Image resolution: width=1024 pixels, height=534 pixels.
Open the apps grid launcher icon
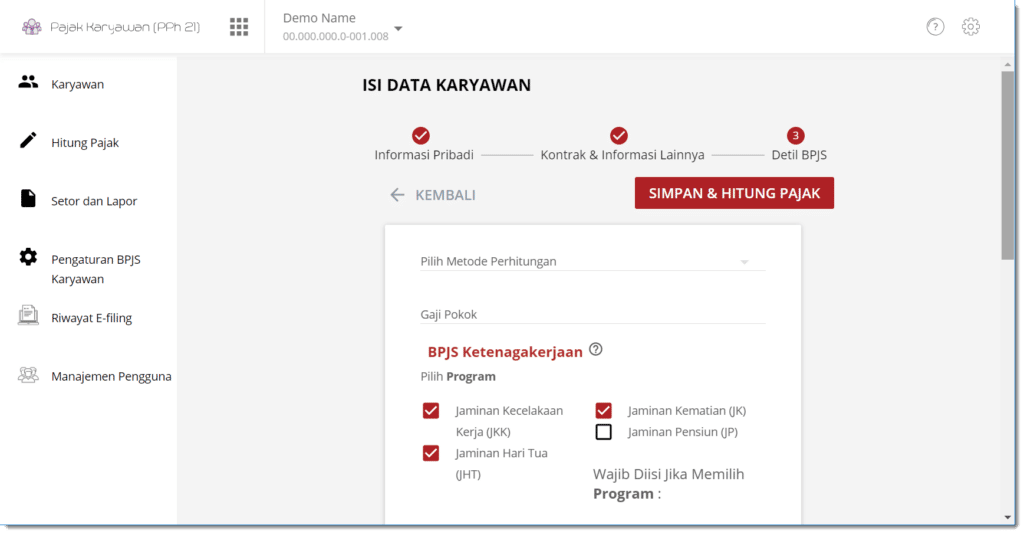[239, 27]
